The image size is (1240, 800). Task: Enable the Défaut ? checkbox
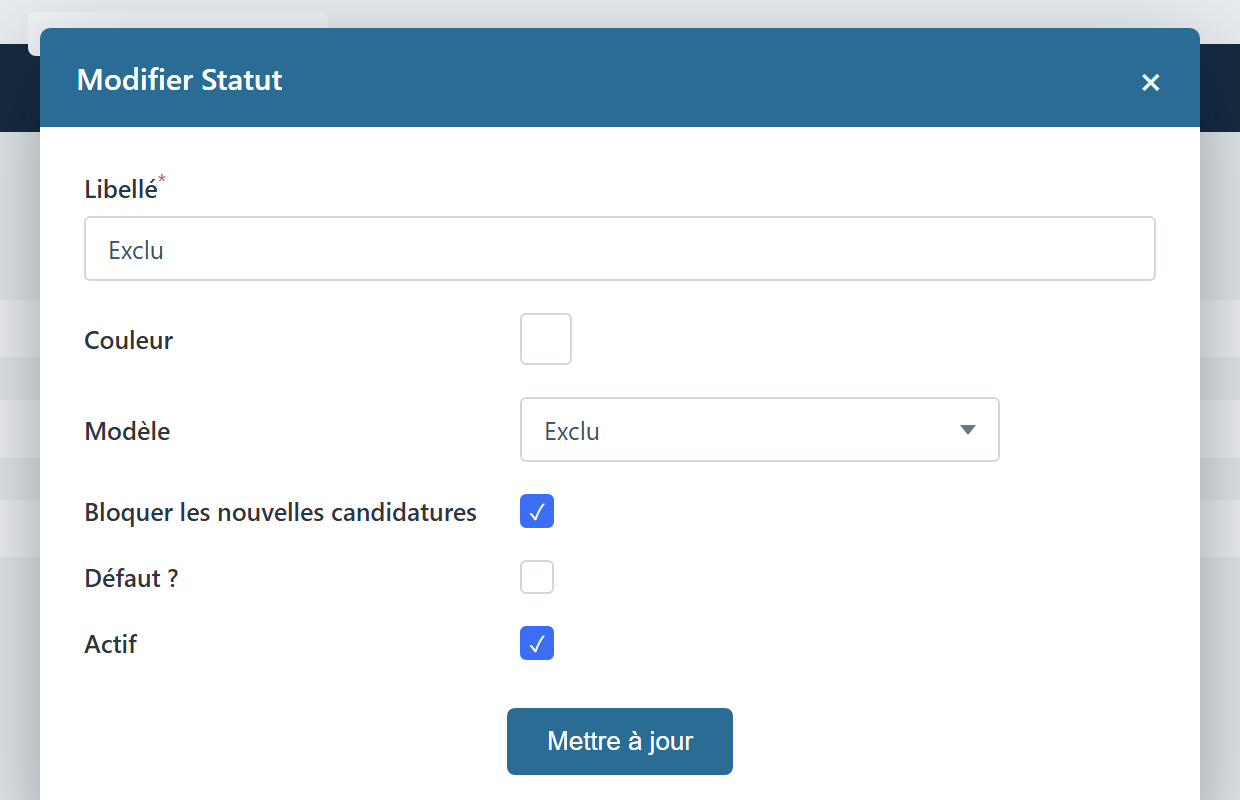537,577
